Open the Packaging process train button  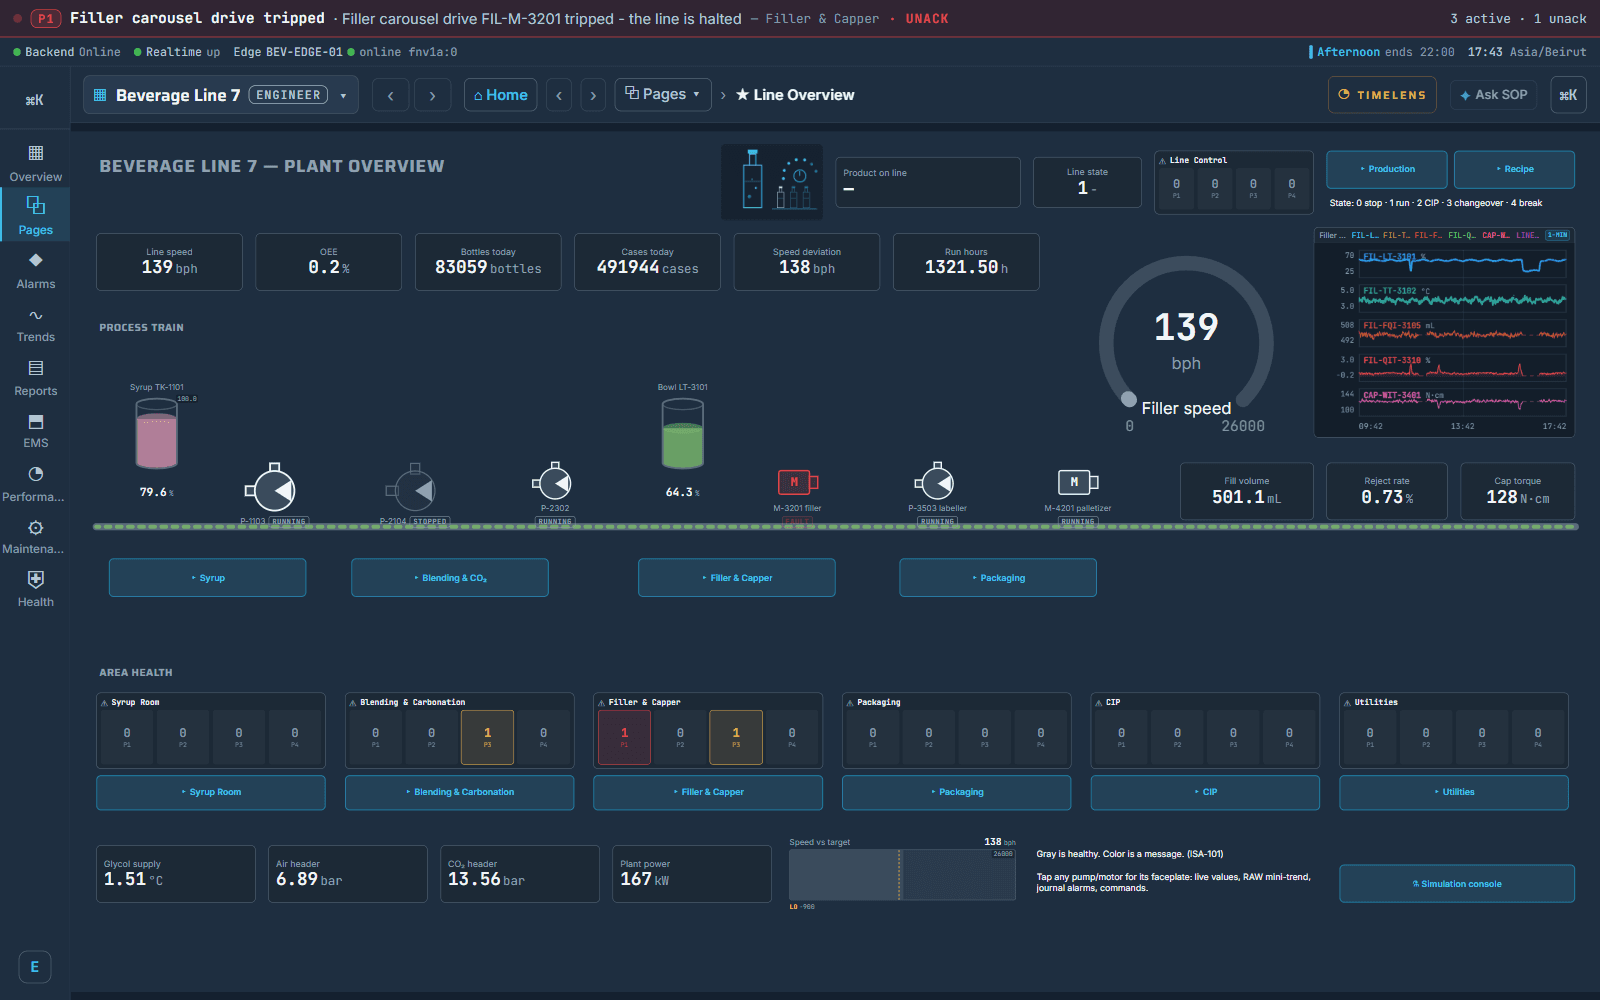(x=998, y=578)
